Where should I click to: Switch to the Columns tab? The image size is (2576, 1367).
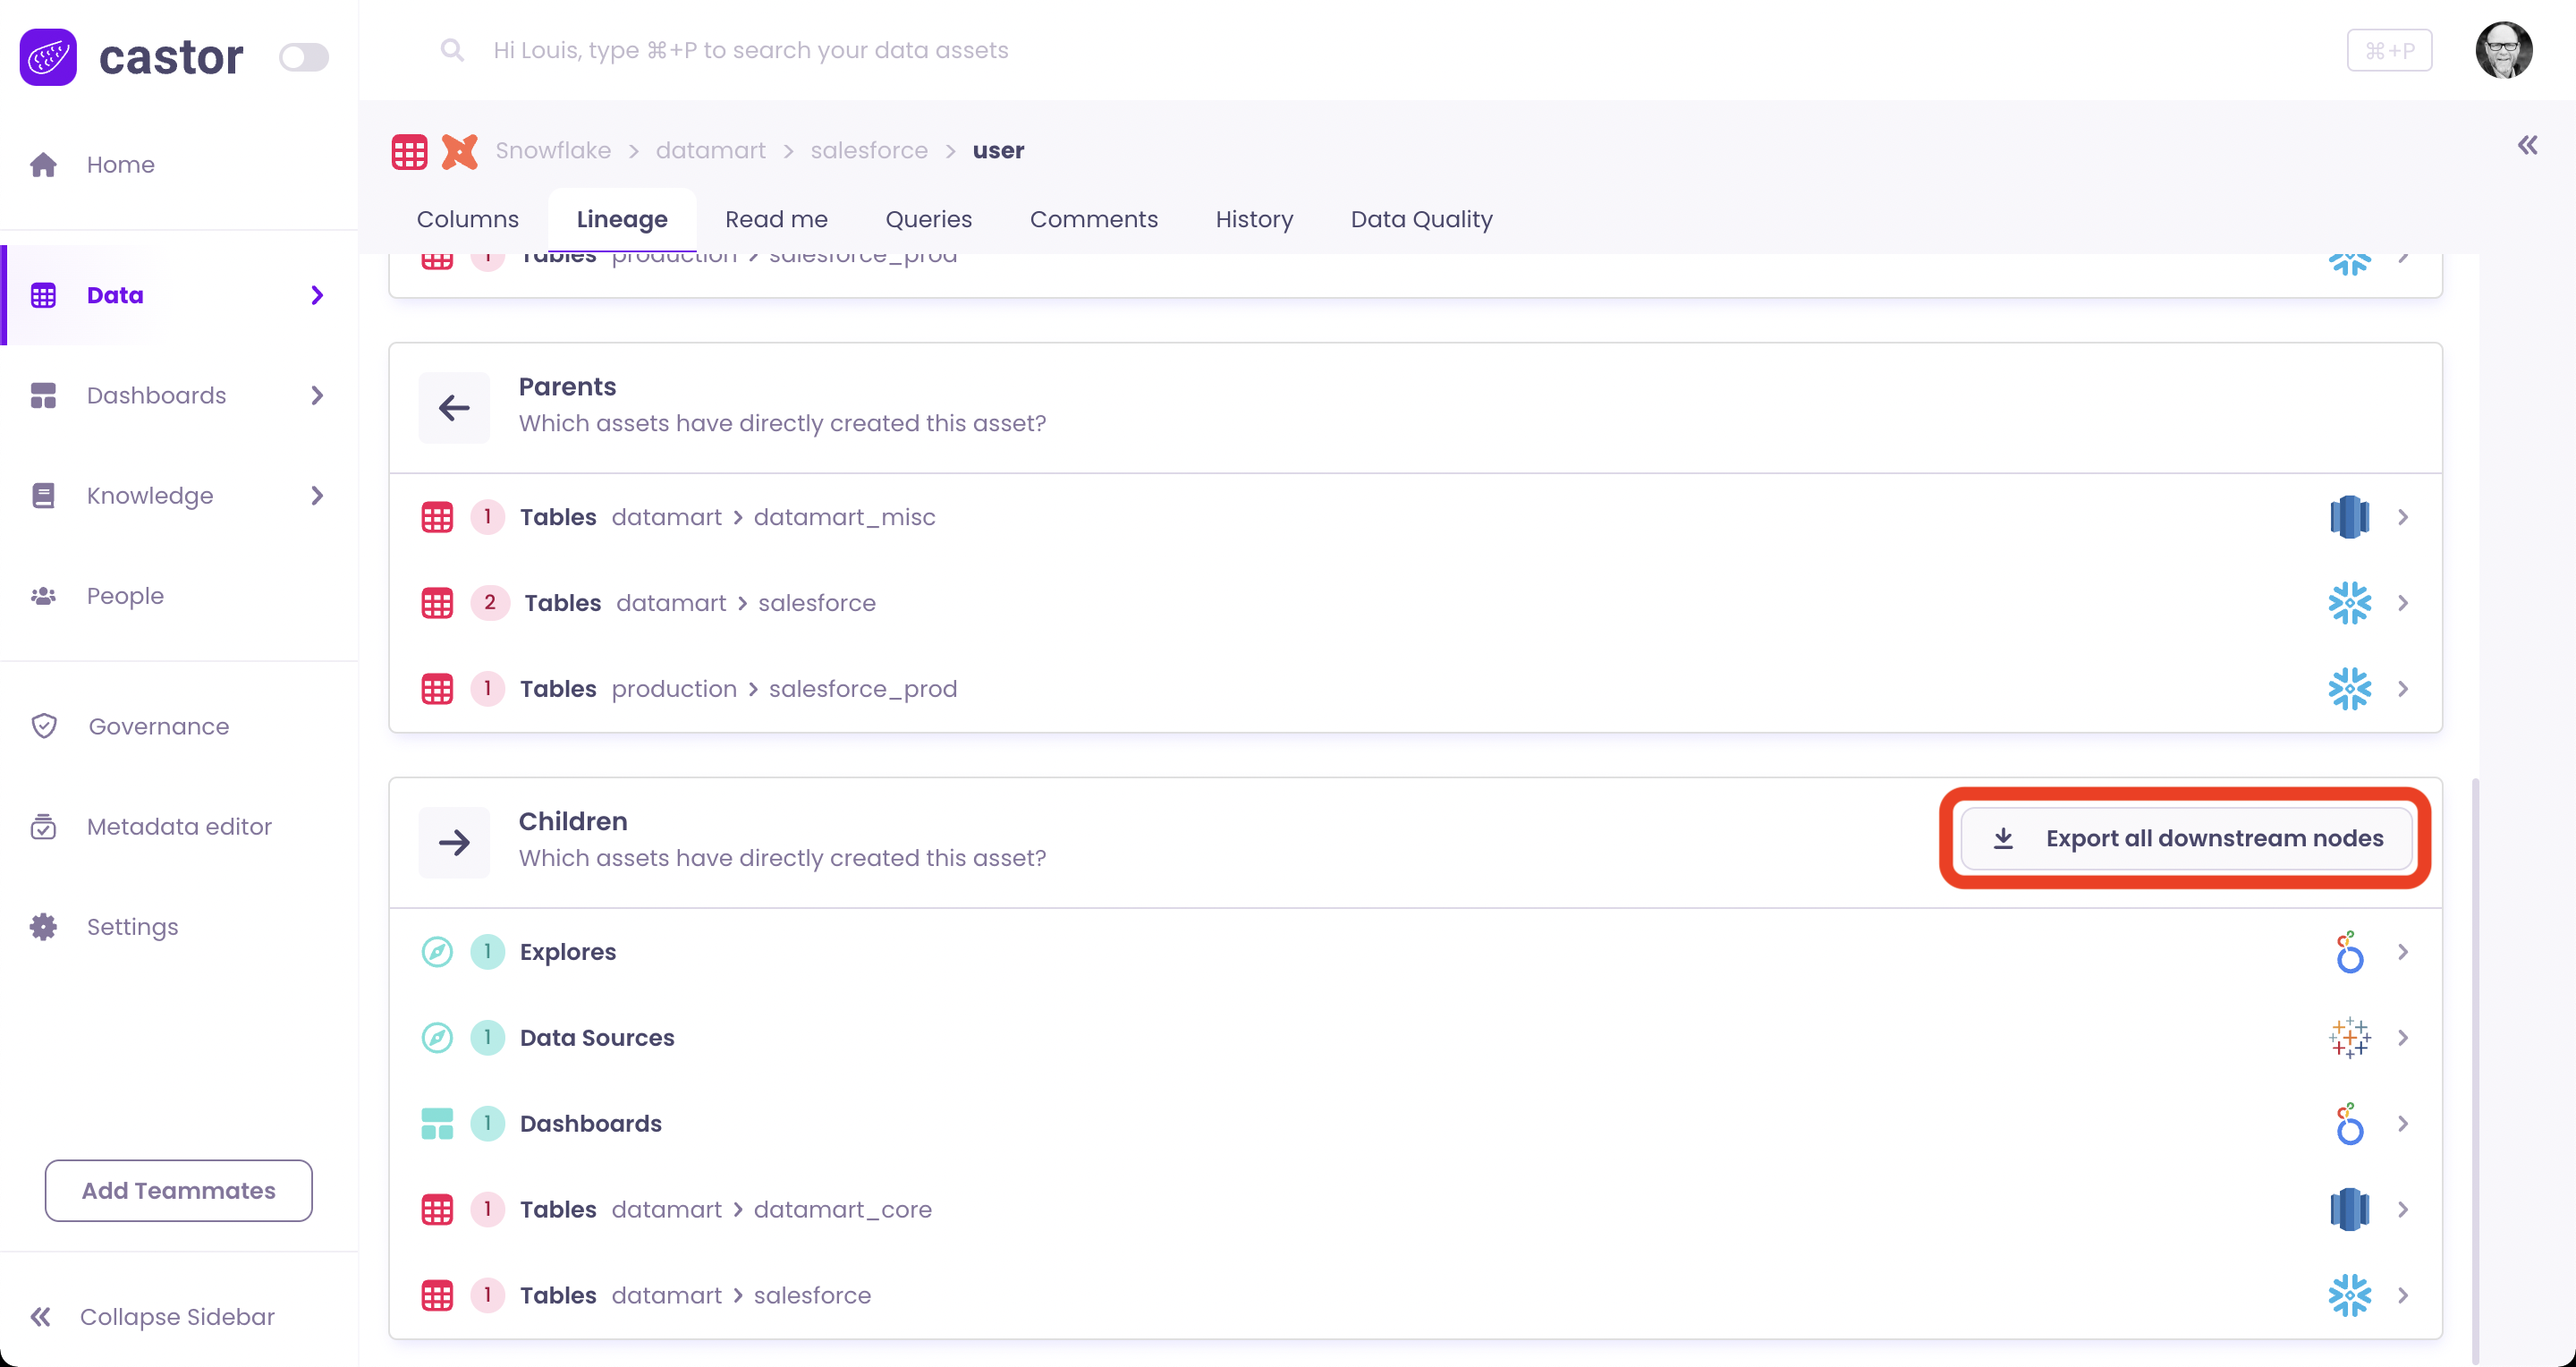pyautogui.click(x=467, y=219)
